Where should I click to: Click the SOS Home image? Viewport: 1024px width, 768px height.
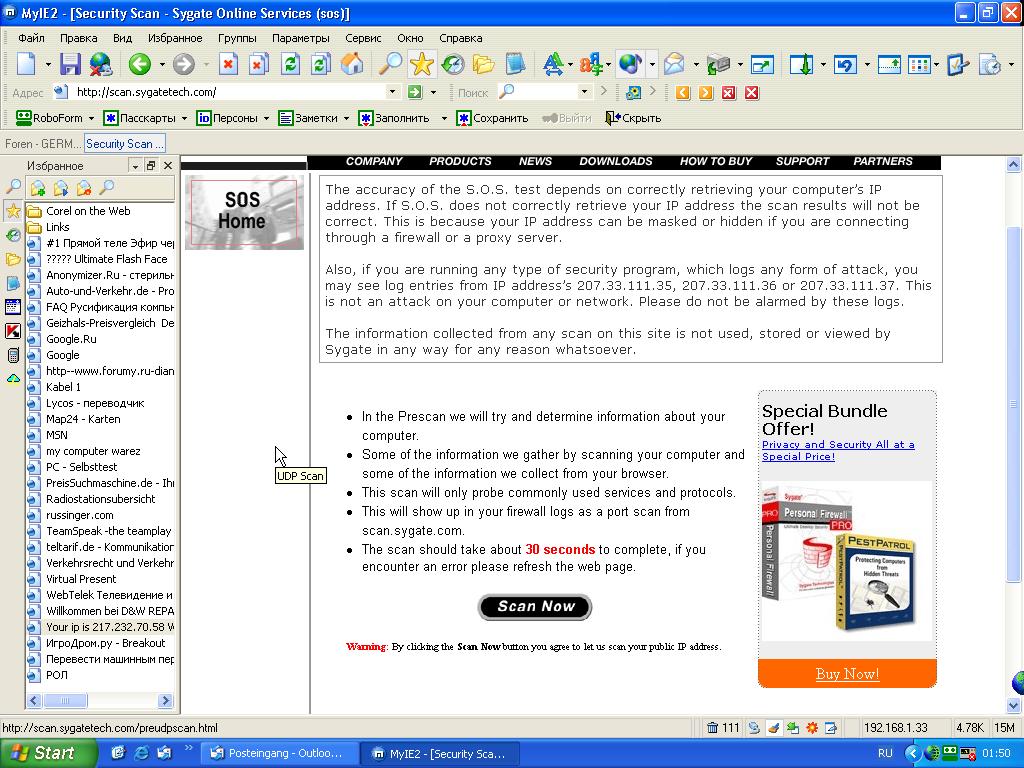[244, 212]
